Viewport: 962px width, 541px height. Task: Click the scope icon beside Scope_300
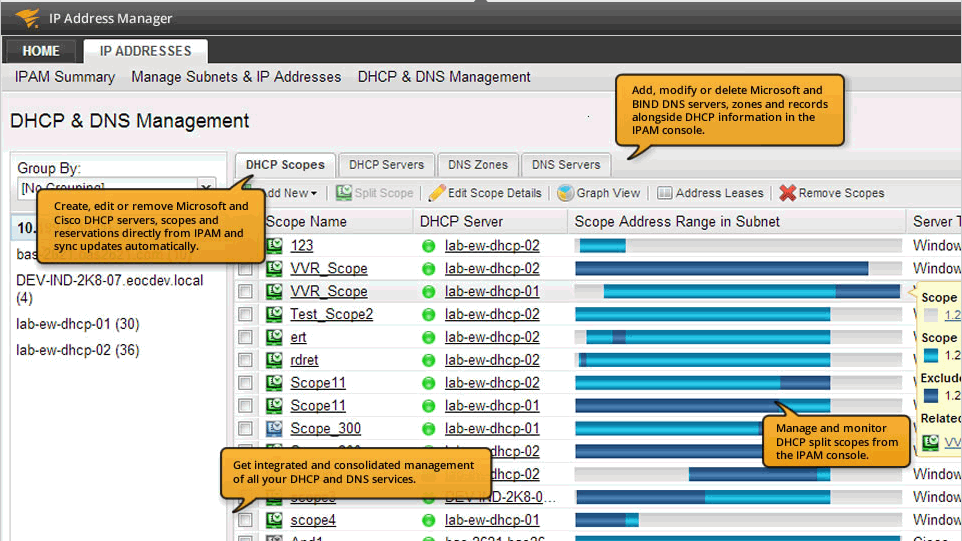pos(274,428)
